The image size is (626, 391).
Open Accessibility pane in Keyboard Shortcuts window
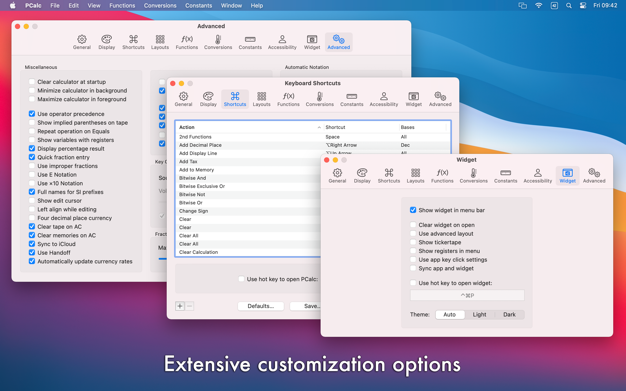[384, 99]
